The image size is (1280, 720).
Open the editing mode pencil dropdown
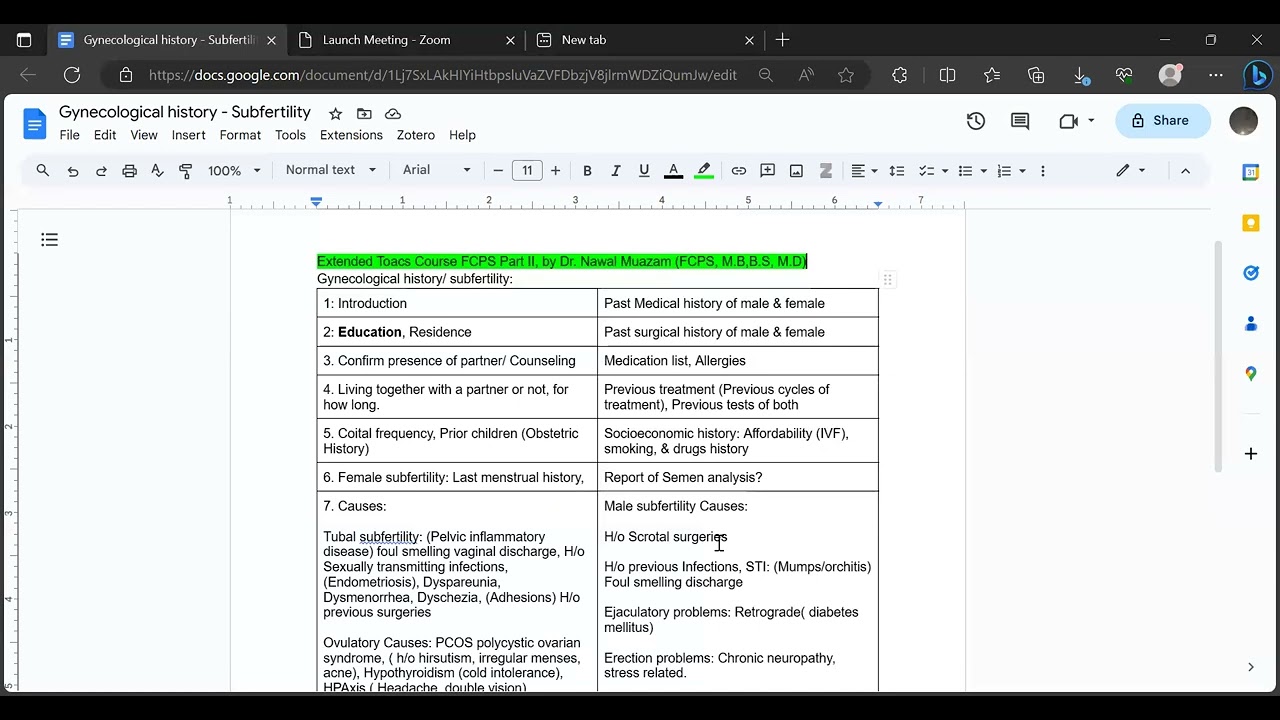coord(1131,171)
